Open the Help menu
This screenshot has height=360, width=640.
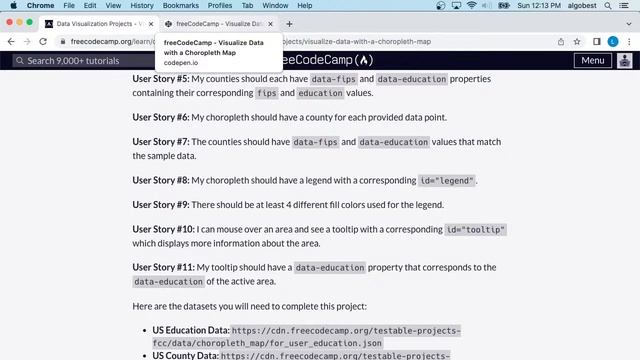[x=304, y=5]
